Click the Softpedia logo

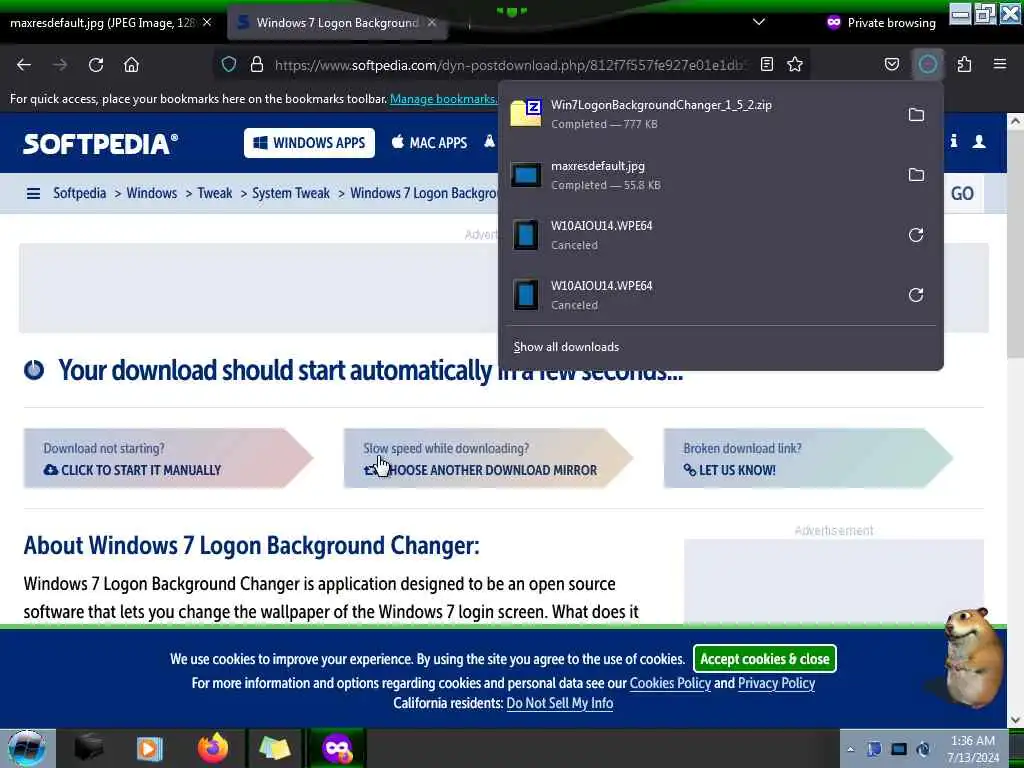pos(100,144)
